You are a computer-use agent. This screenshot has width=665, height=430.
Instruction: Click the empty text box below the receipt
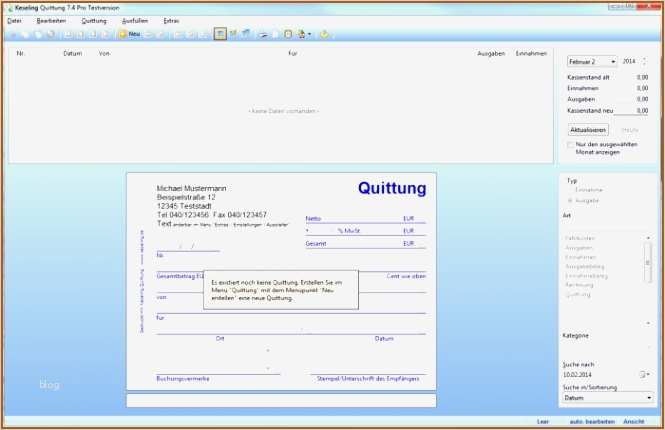coord(281,401)
